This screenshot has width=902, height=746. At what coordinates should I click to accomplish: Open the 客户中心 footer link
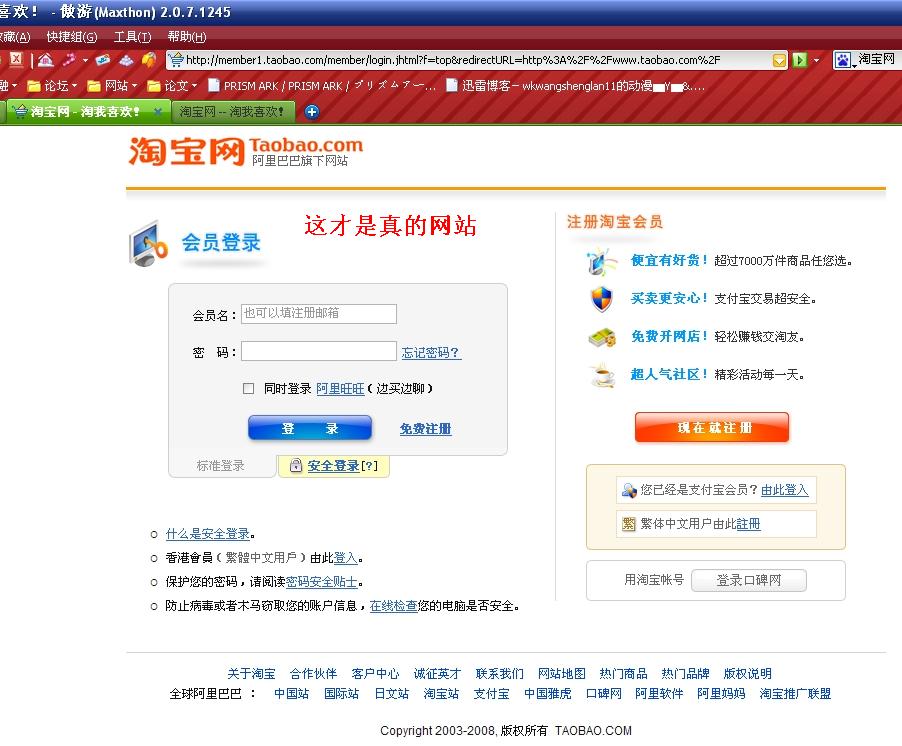[x=375, y=674]
